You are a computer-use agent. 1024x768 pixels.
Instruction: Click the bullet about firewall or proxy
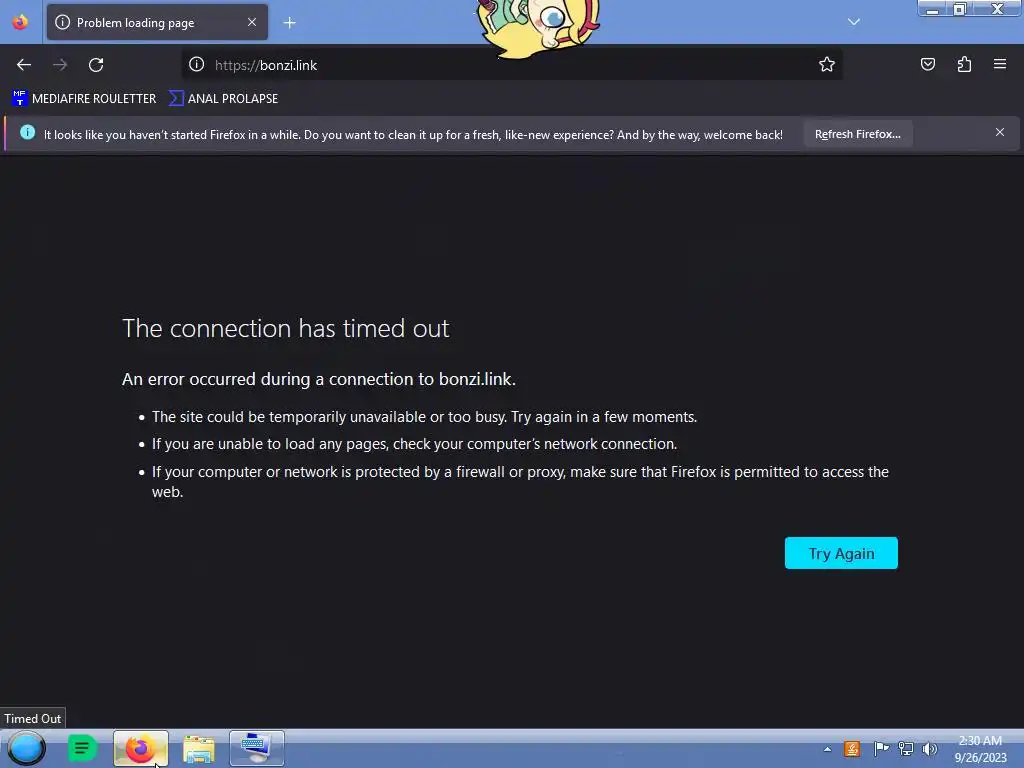520,481
